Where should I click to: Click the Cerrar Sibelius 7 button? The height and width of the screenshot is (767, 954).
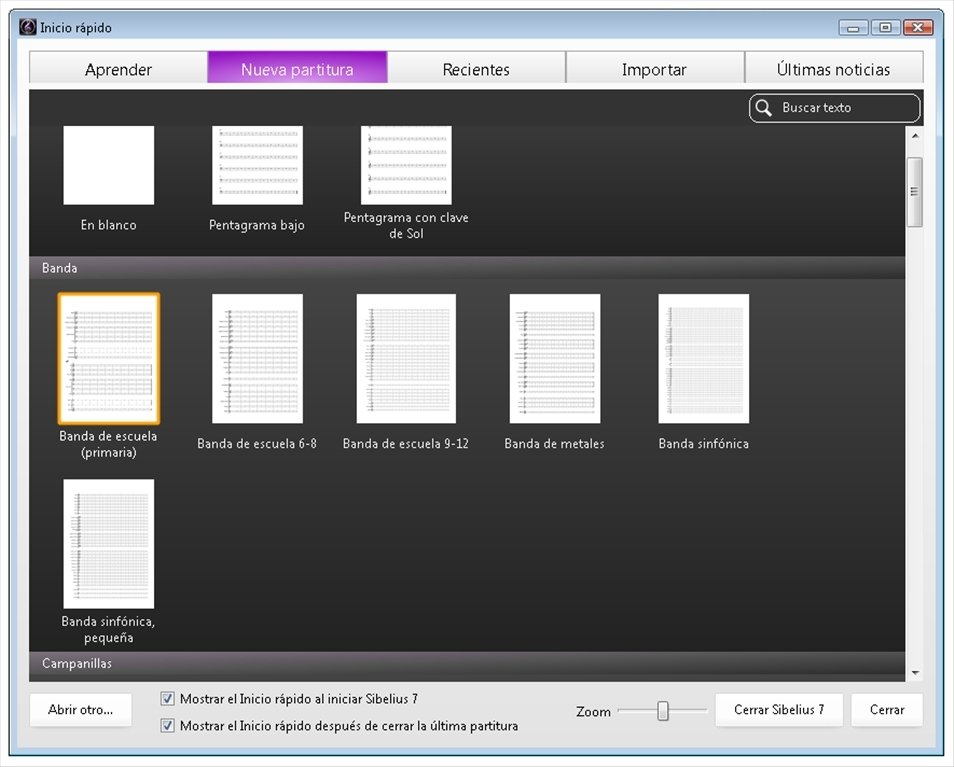(x=779, y=710)
